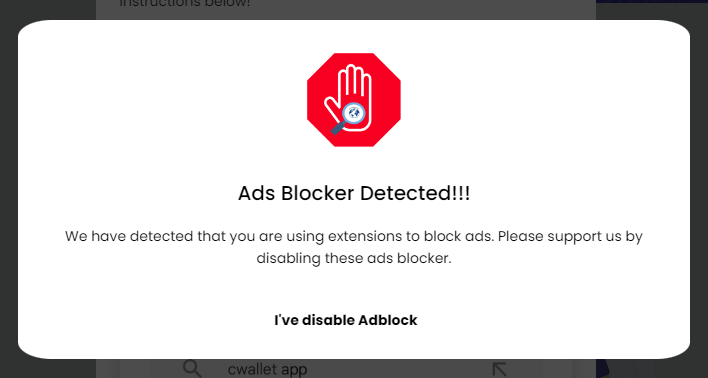708x378 pixels.
Task: Click the 'Ads Blocker Detected!!!' heading
Action: pos(354,194)
